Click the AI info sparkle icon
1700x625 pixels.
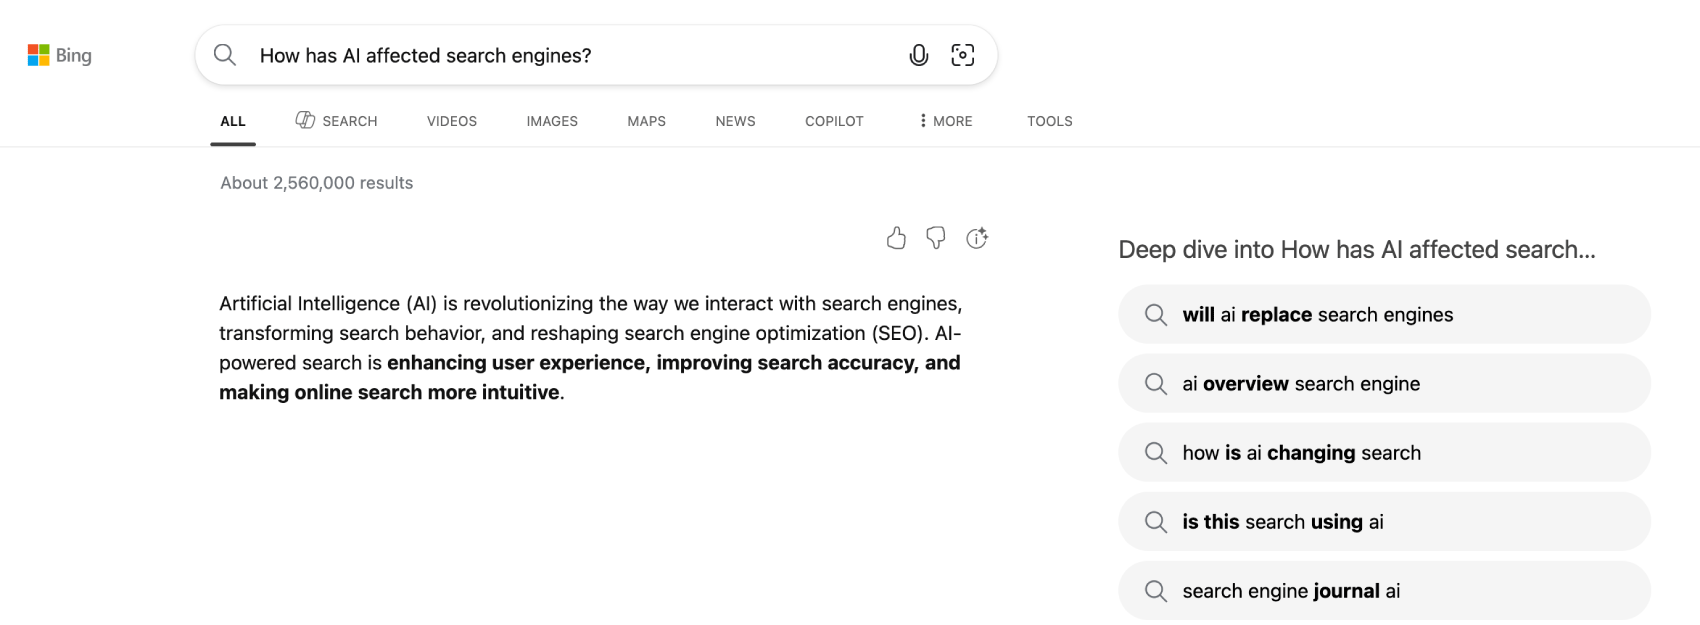977,238
